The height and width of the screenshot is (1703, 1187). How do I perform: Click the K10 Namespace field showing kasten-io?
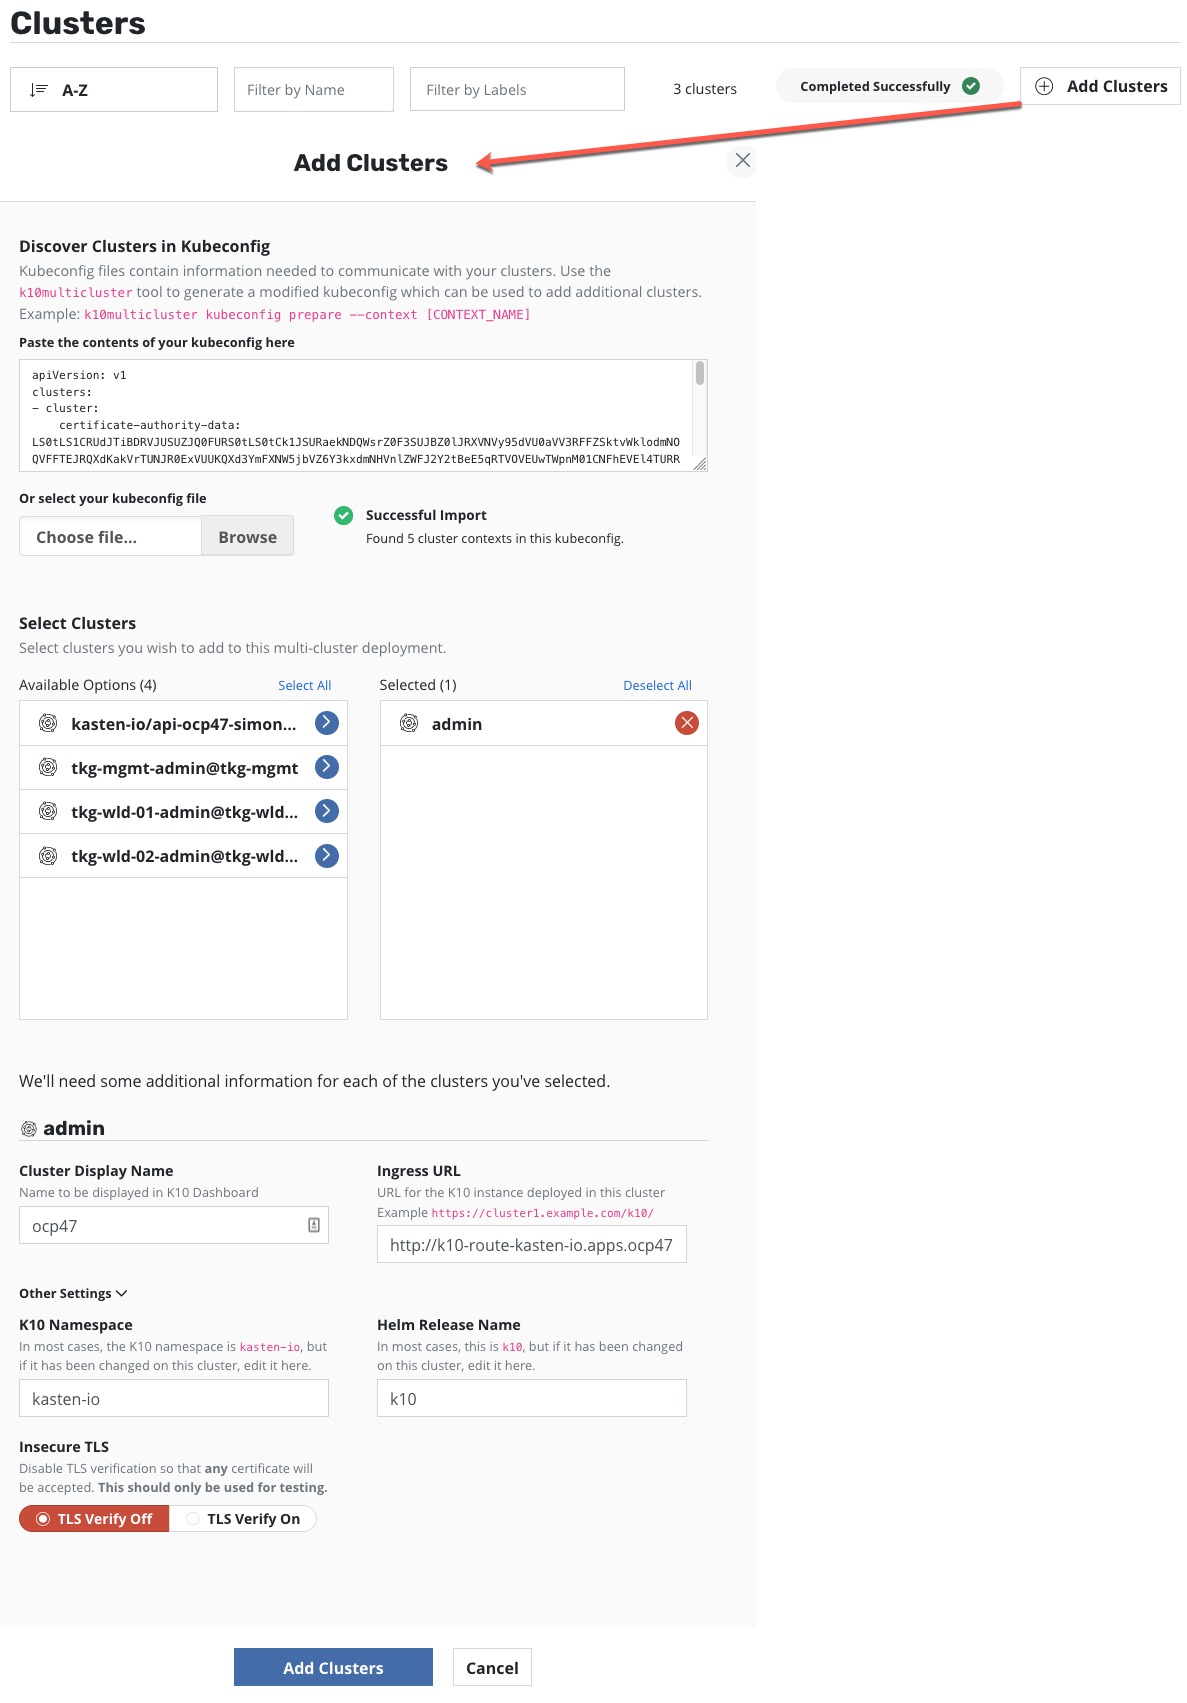tap(174, 1398)
